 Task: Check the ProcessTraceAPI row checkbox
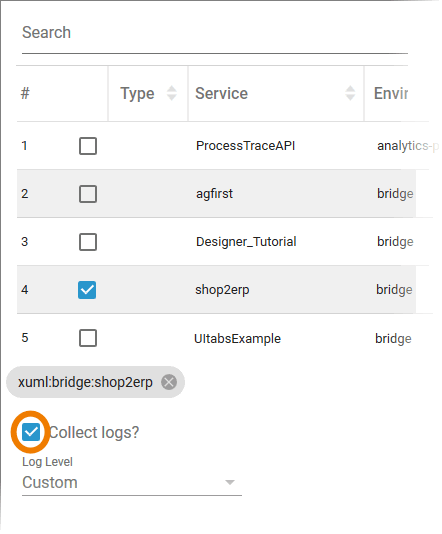pyautogui.click(x=88, y=146)
